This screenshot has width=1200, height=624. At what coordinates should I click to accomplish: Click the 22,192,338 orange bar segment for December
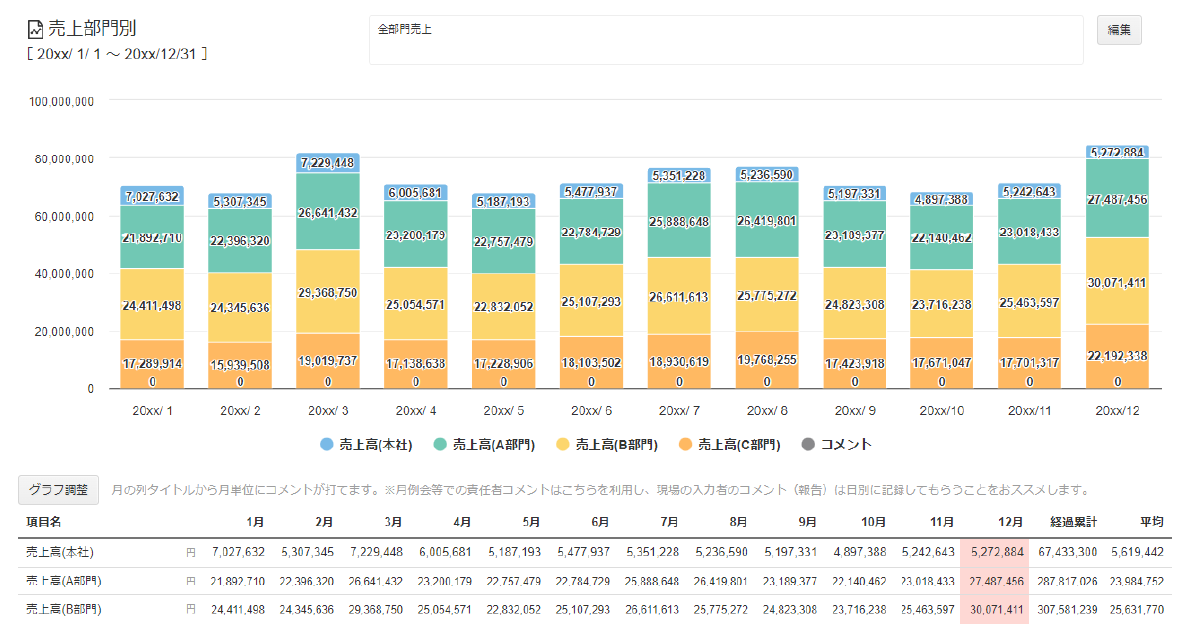point(1117,357)
